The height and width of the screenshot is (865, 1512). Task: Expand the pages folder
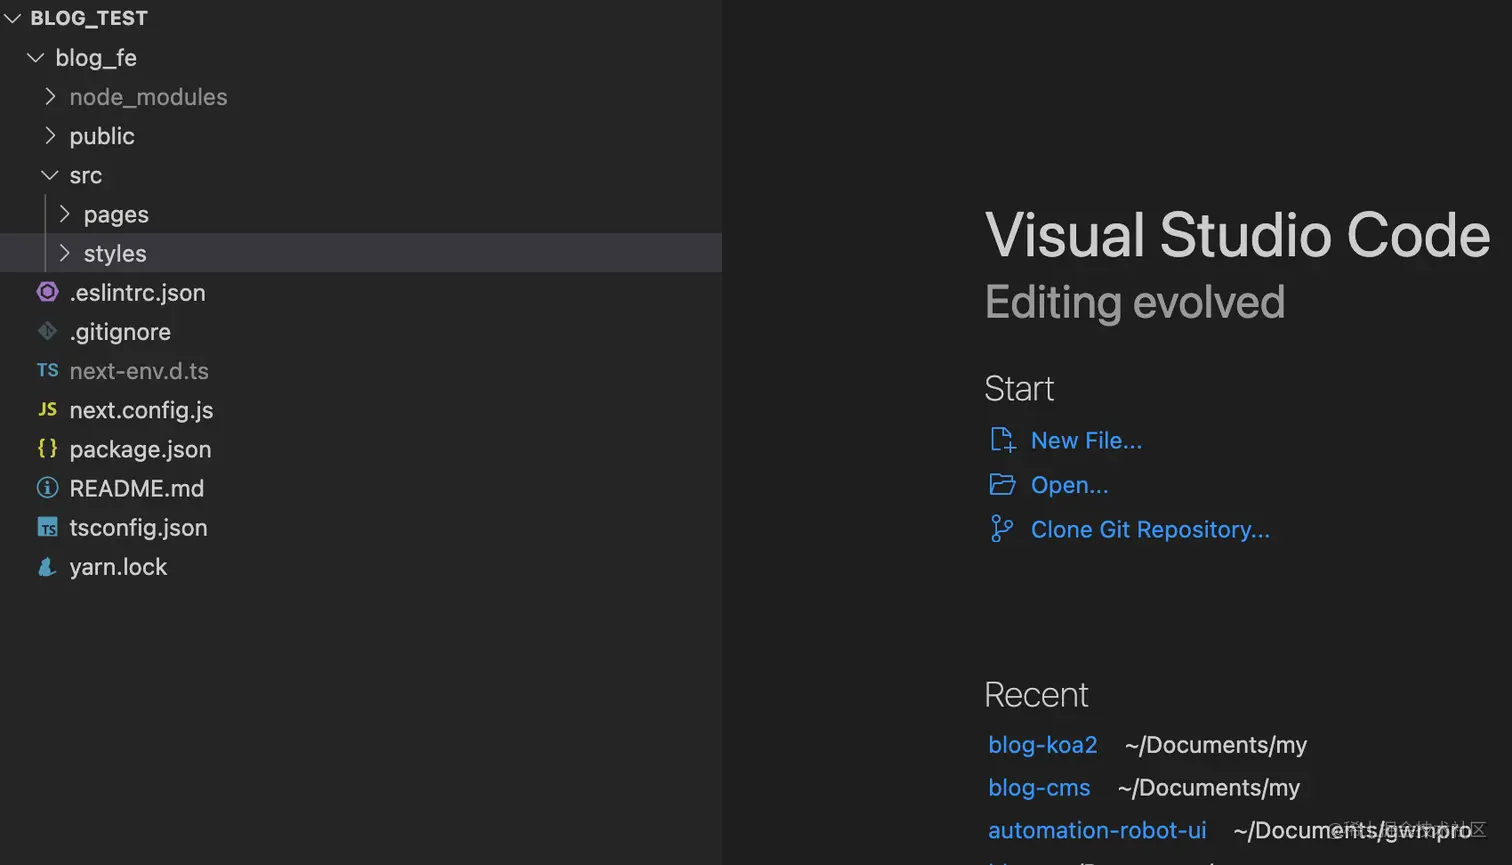pos(65,214)
